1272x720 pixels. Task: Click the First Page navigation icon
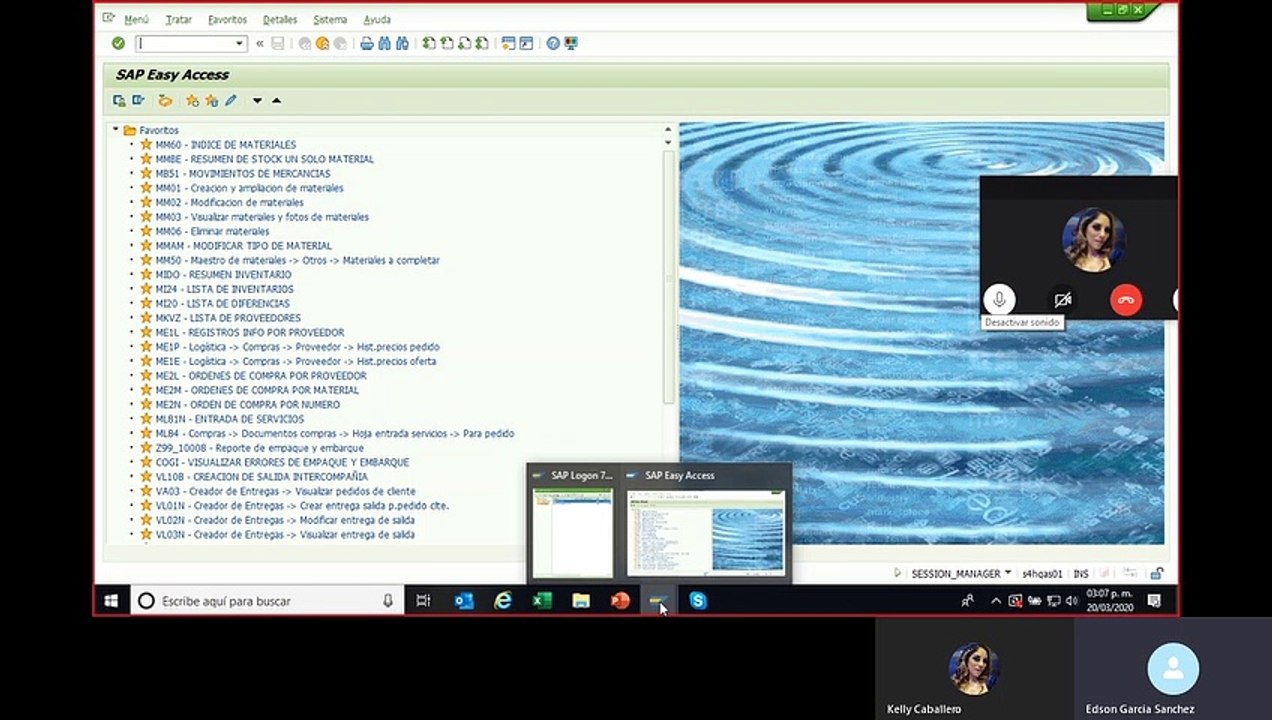pos(429,43)
